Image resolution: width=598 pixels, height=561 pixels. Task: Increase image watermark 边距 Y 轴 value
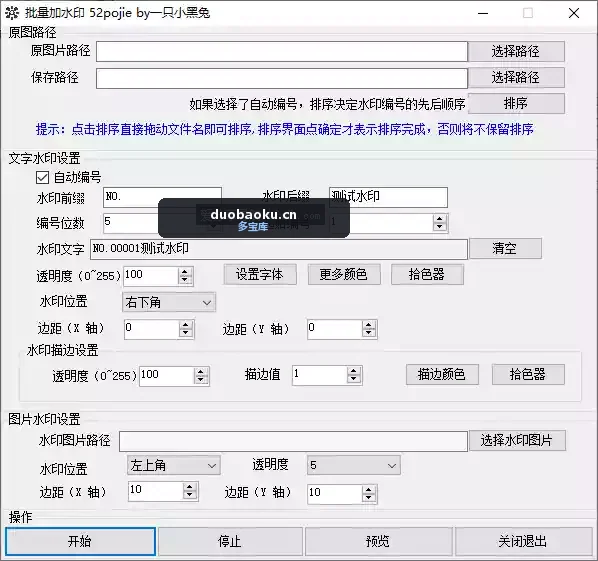368,490
